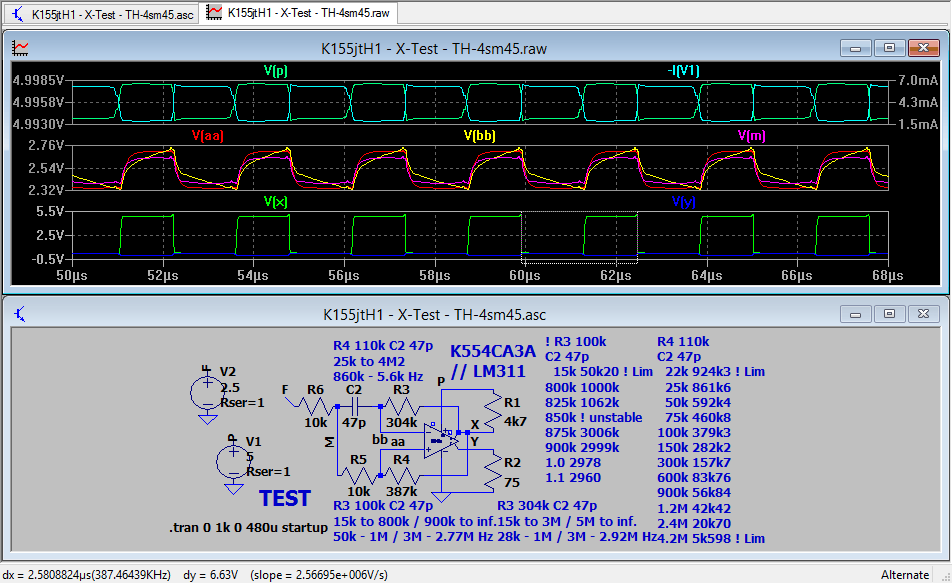Click the schematic window system menu icon

point(20,313)
